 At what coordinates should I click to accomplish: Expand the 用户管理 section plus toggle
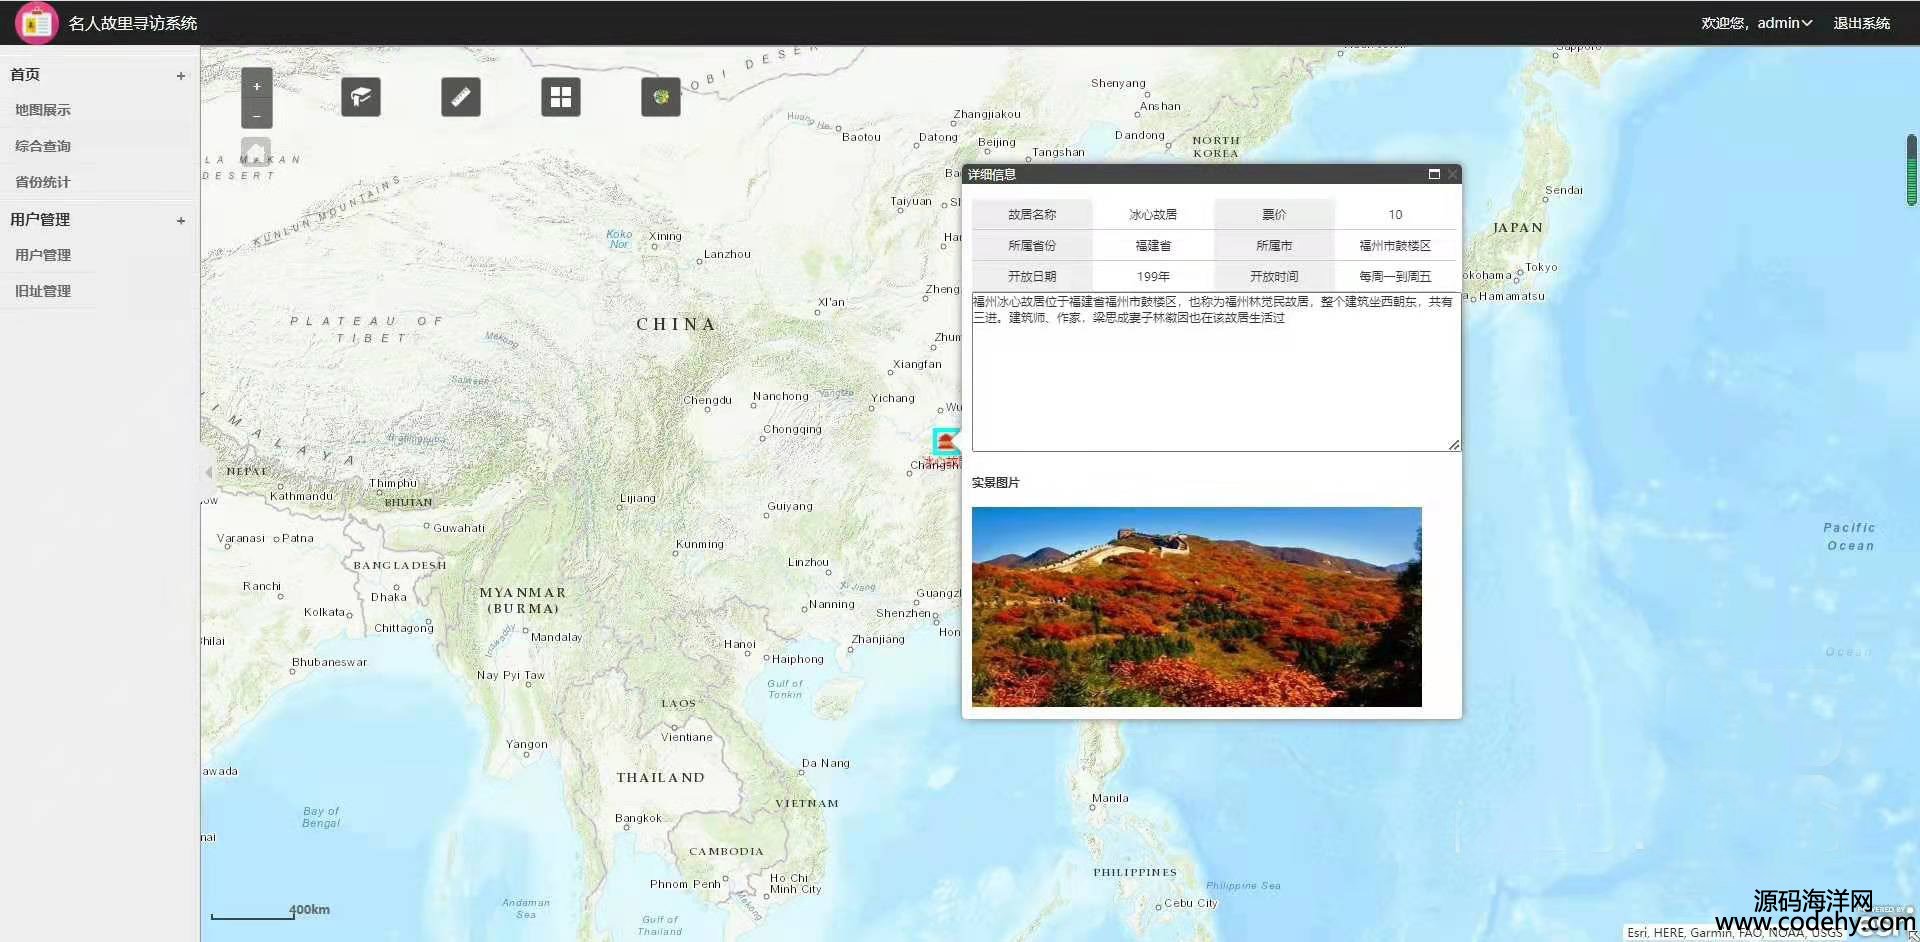[x=181, y=221]
